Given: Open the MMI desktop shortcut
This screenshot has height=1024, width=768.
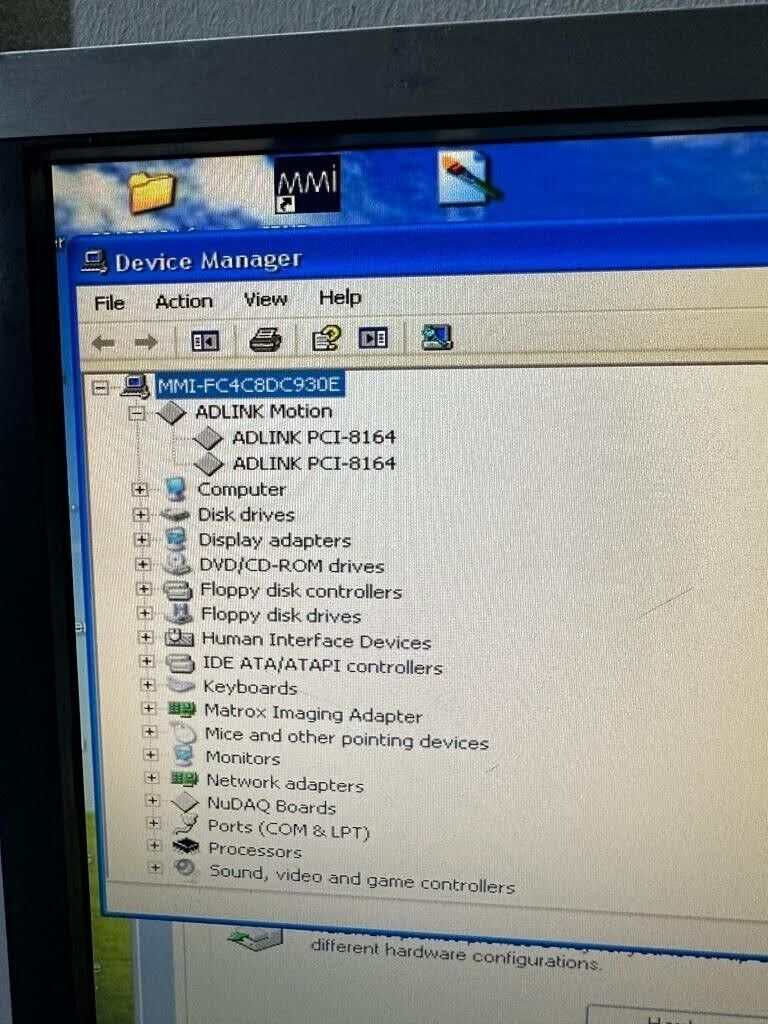Looking at the screenshot, I should point(306,185).
